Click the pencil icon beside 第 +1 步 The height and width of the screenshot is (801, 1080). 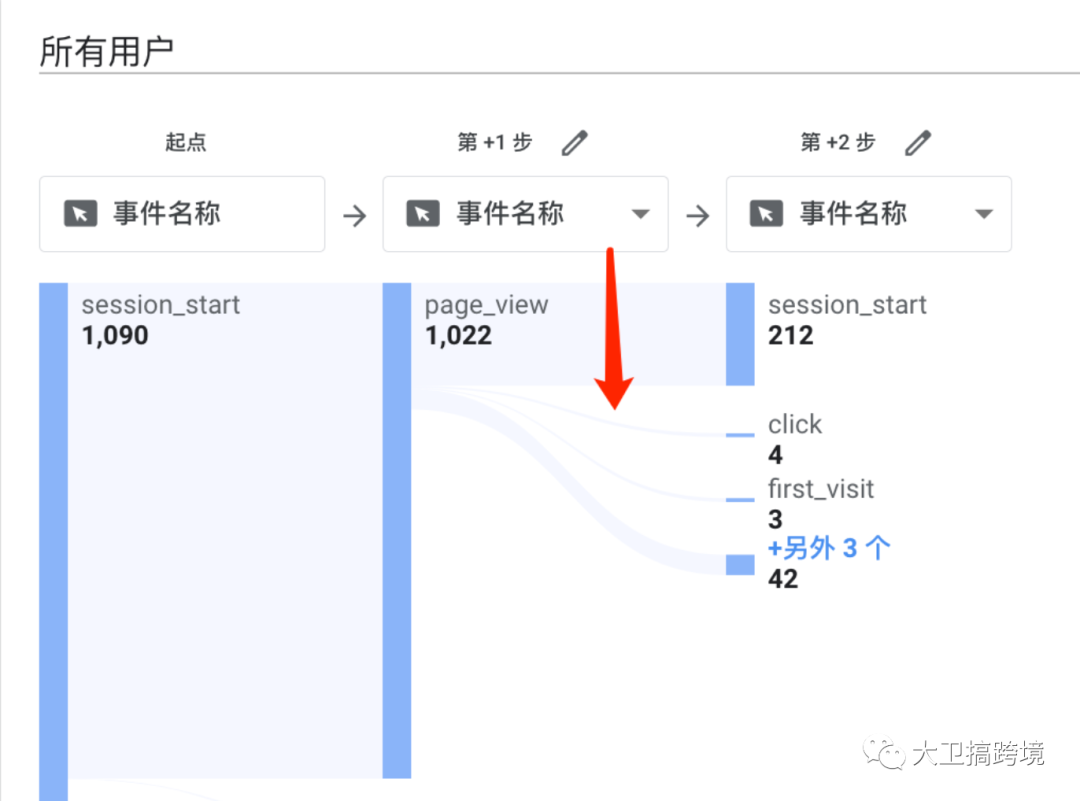574,143
